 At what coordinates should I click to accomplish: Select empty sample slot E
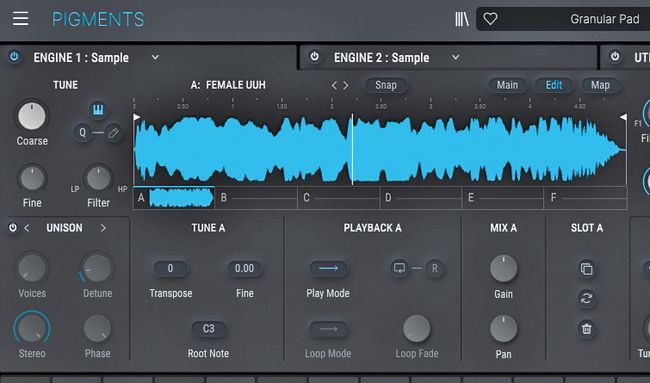coord(503,198)
